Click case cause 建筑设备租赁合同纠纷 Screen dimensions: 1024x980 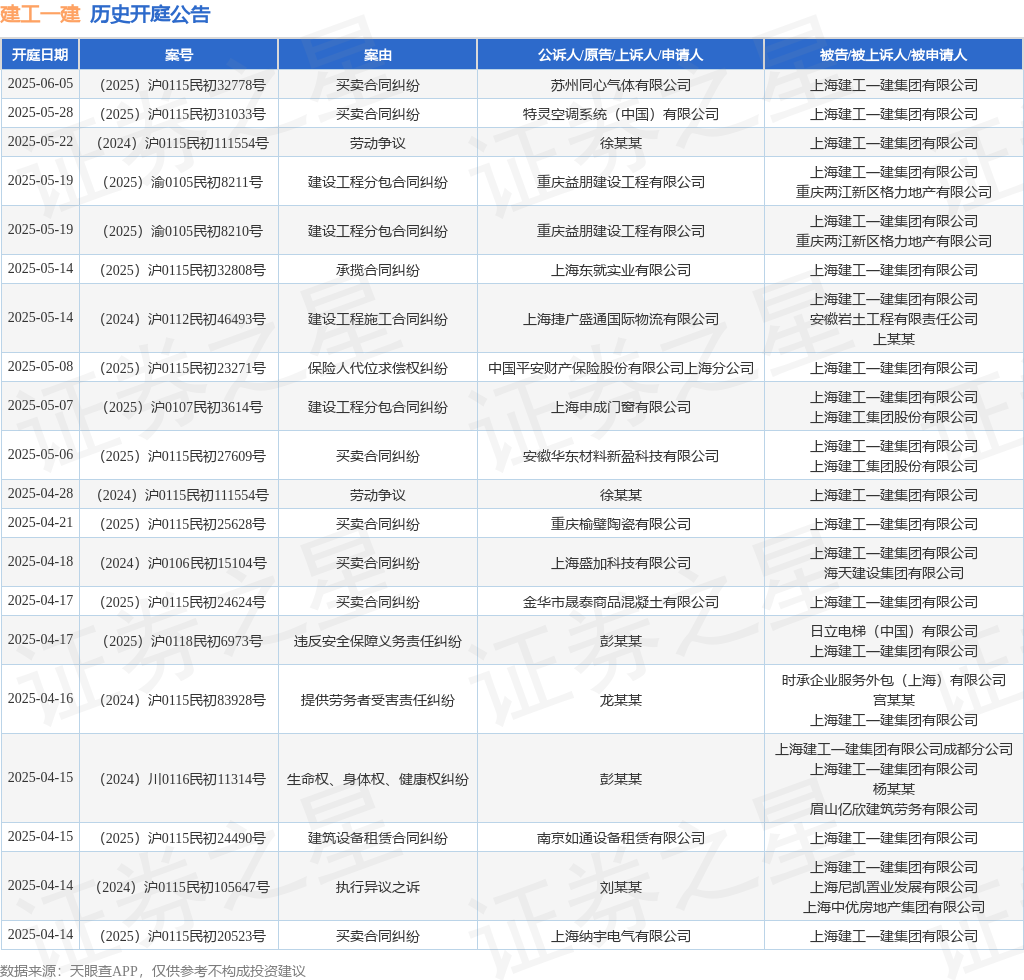click(377, 838)
